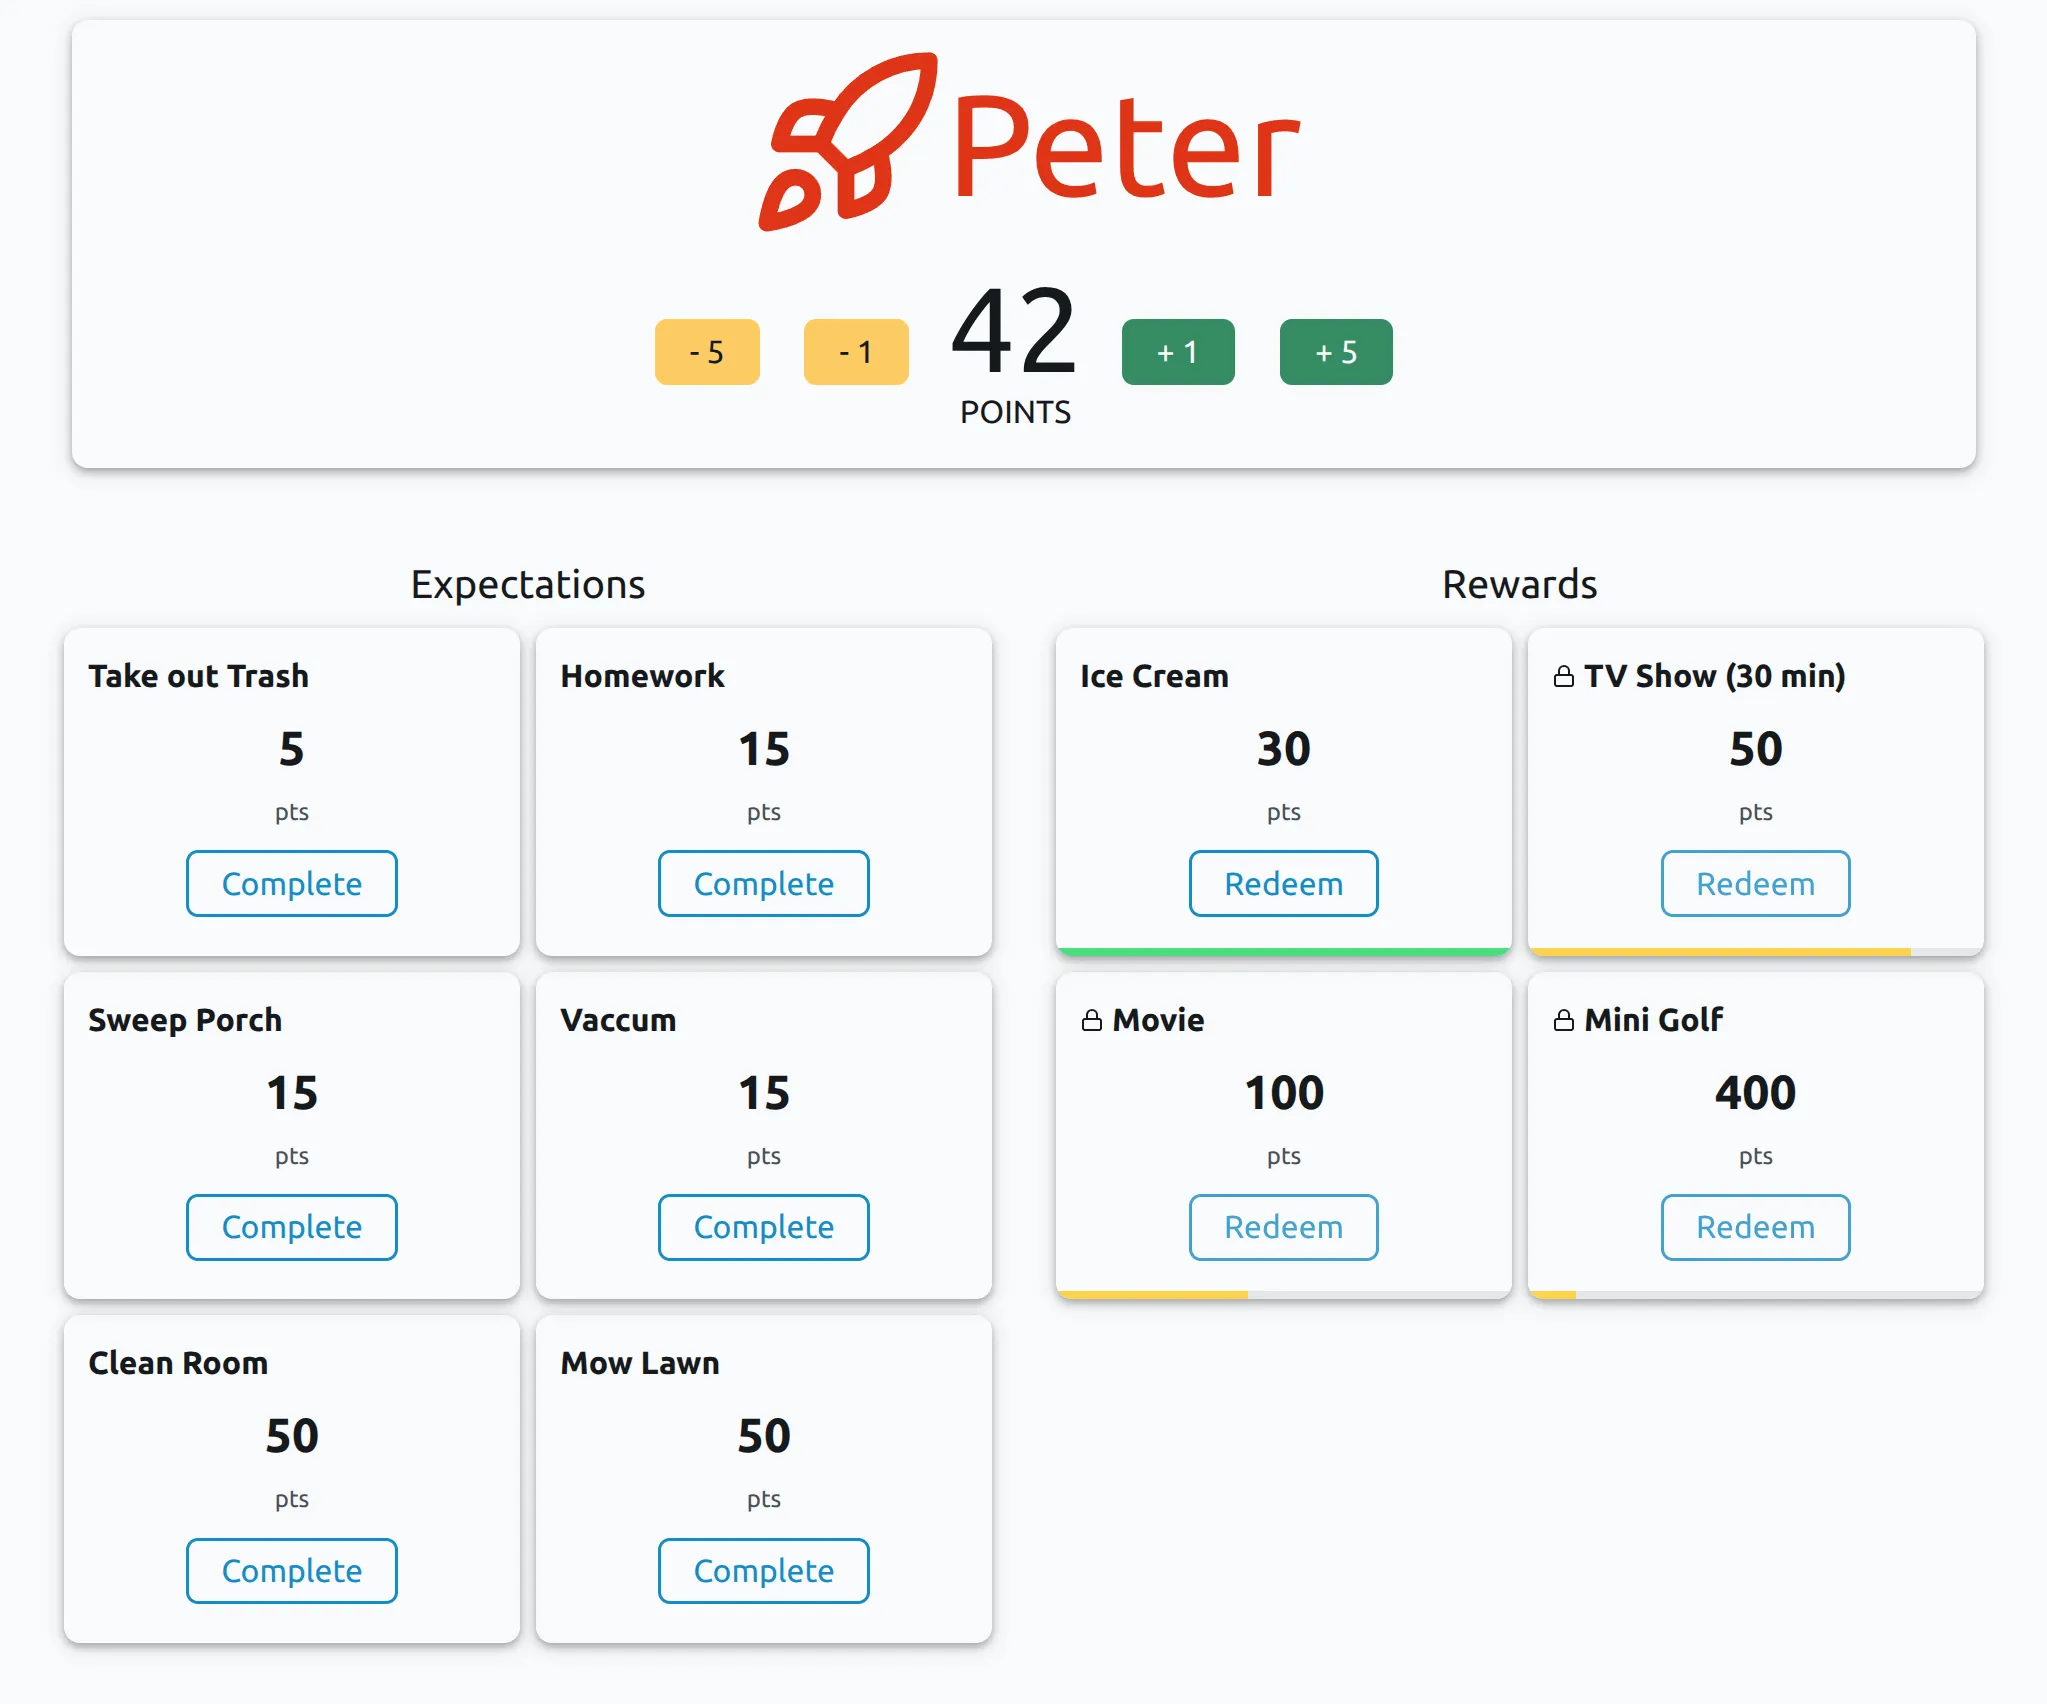Complete the Clean Room chore
This screenshot has height=1704, width=2047.
pyautogui.click(x=291, y=1570)
